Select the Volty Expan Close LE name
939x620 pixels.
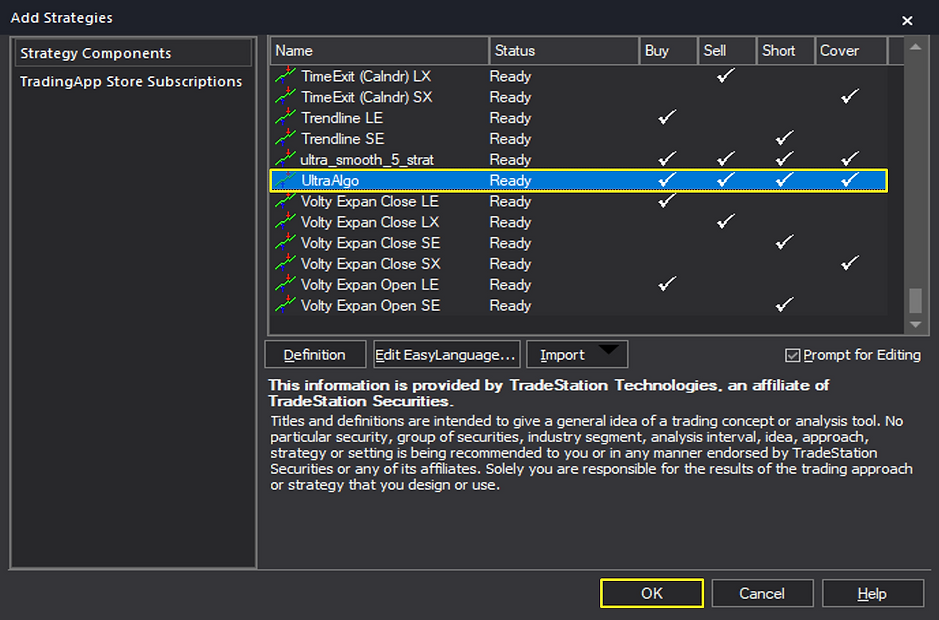(369, 201)
